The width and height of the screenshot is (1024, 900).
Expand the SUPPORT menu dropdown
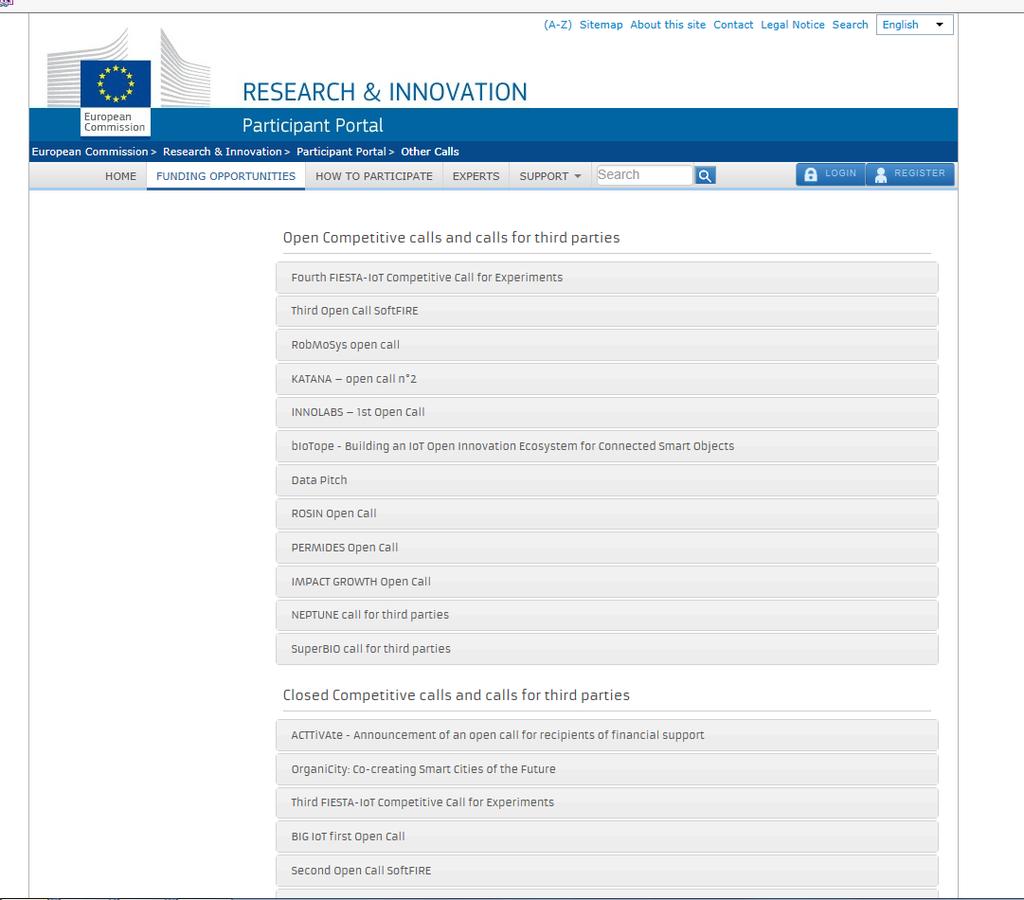point(550,176)
